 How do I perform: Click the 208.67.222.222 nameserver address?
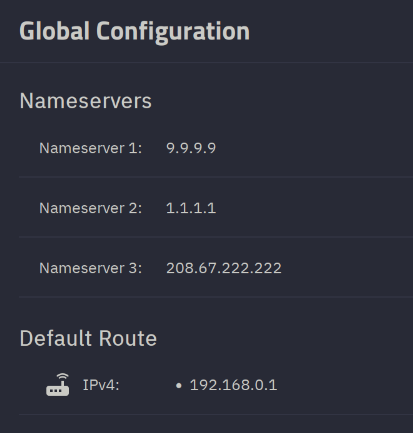(x=224, y=268)
